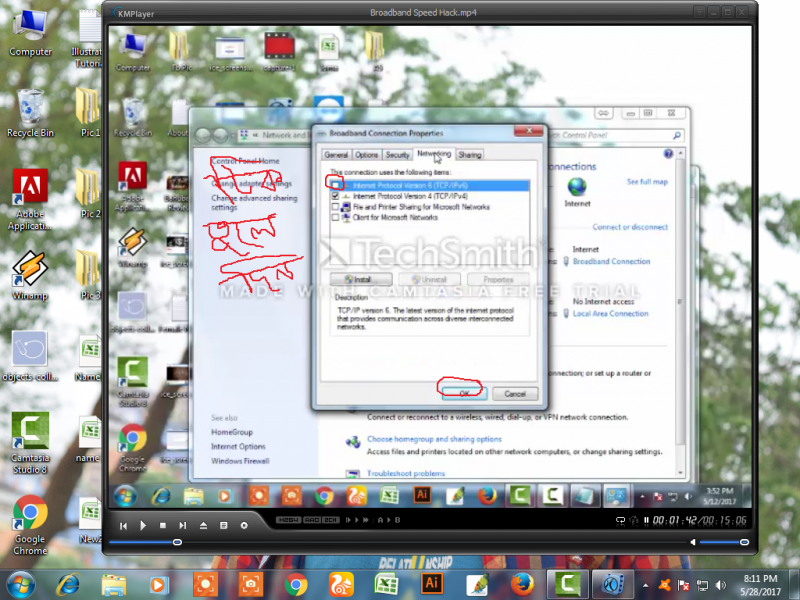Screen dimensions: 800x600
Task: Open network status tray icon
Action: [x=703, y=585]
